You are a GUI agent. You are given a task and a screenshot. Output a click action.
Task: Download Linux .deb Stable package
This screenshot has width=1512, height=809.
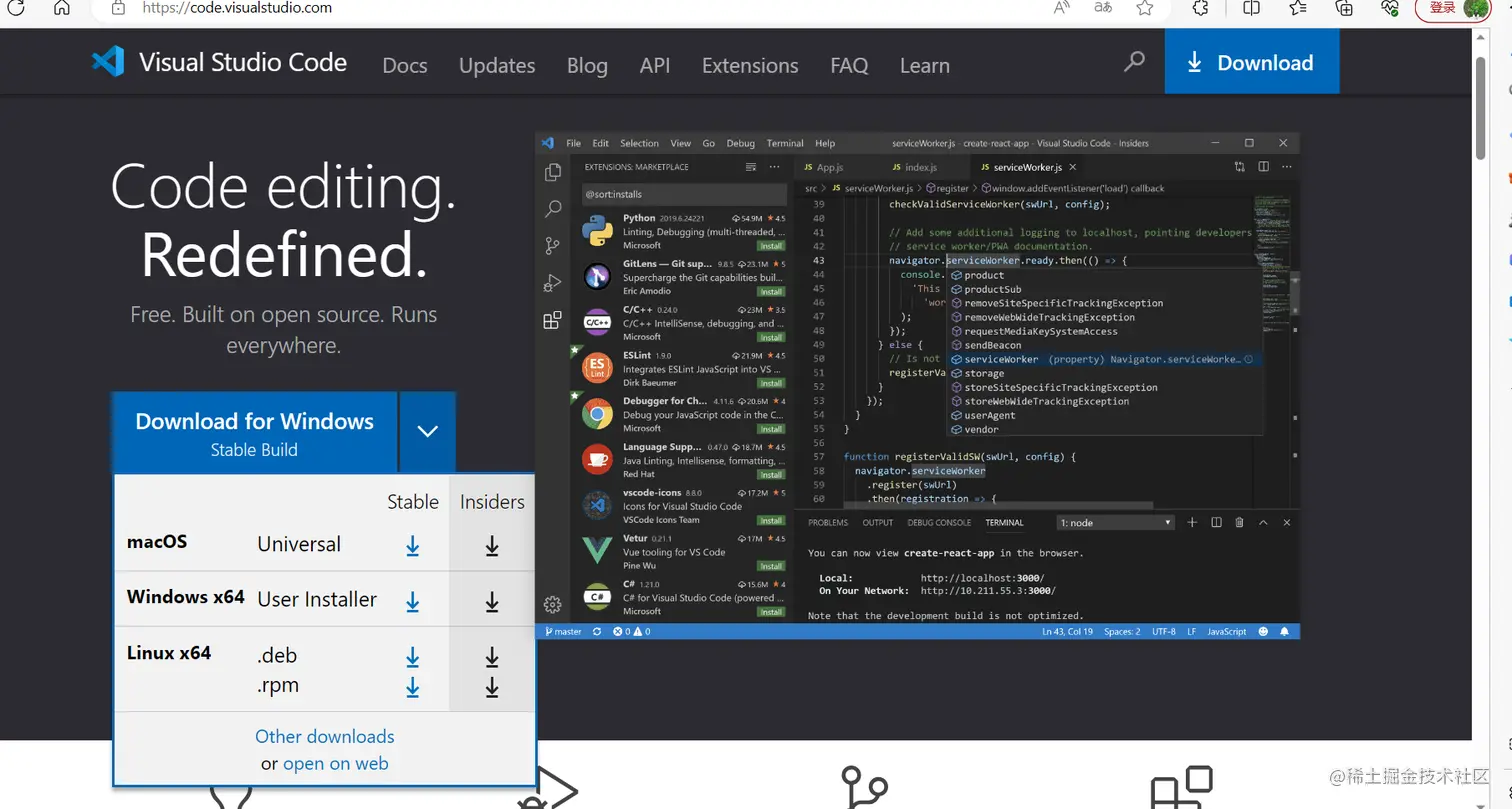[x=412, y=657]
